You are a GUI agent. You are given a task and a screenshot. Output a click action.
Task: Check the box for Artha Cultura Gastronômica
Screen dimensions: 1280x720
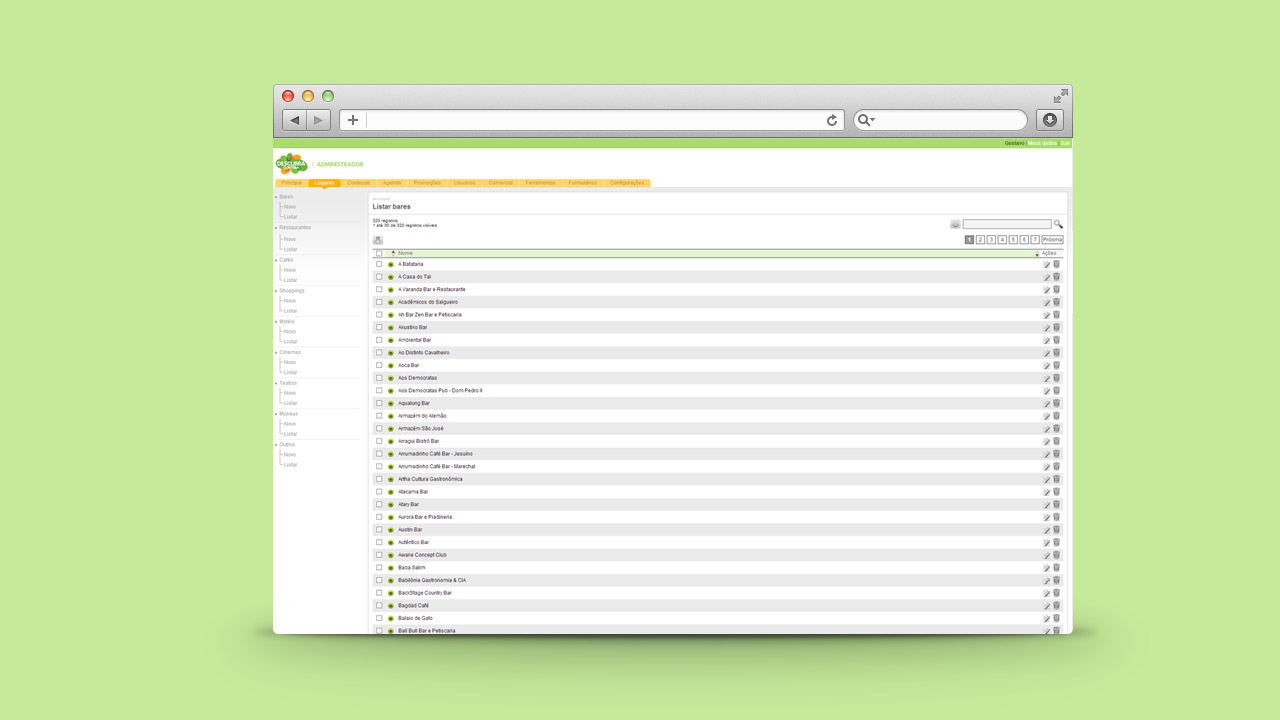379,479
